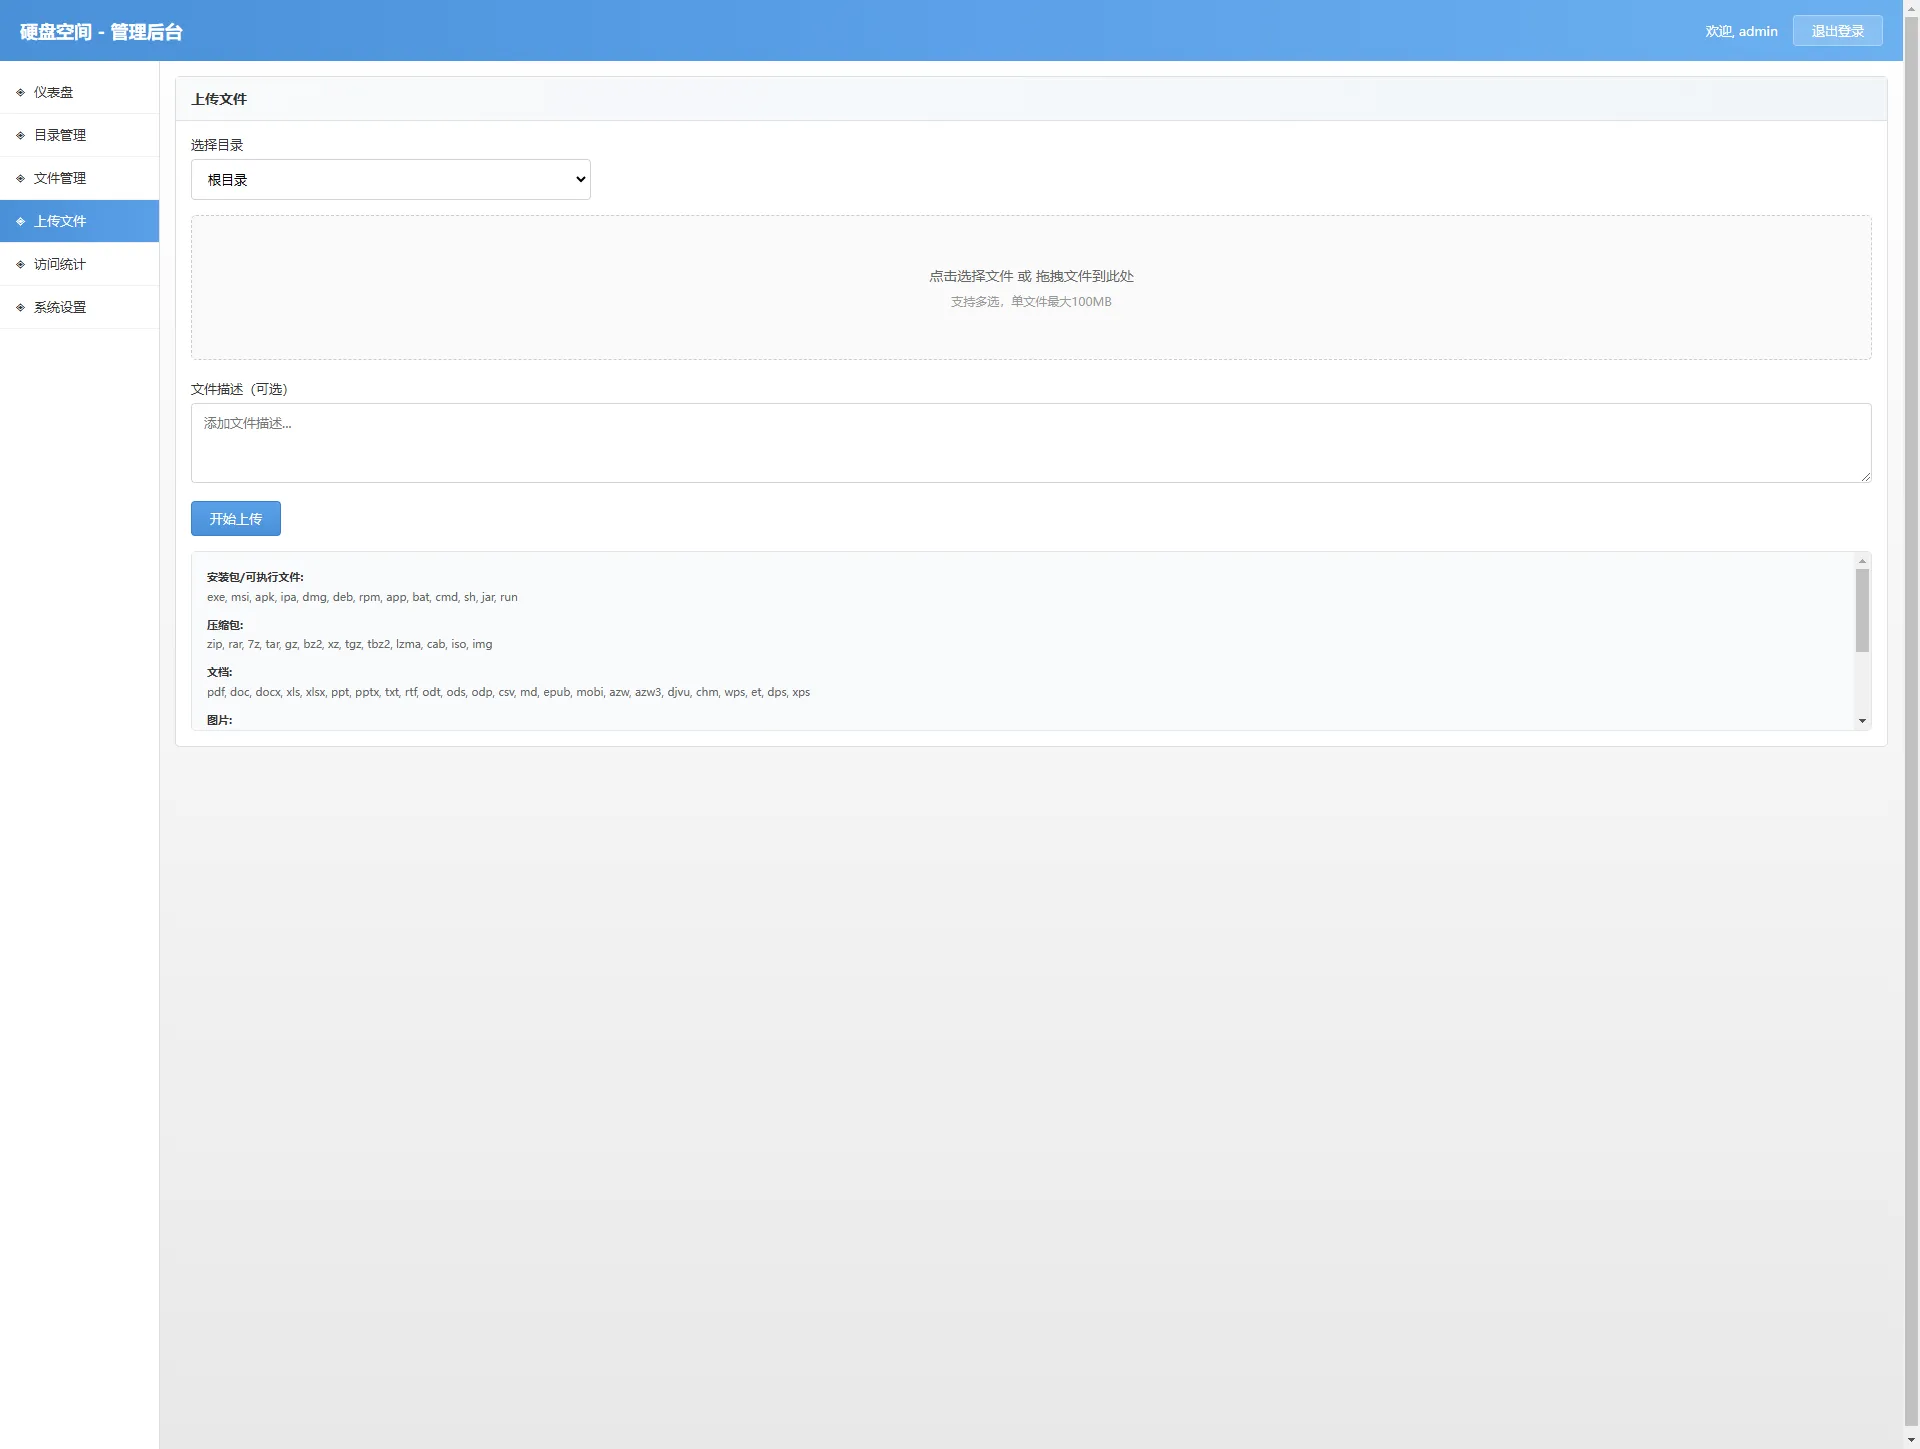Open 系统设置 system settings page
Viewport: 1920px width, 1449px height.
point(60,307)
